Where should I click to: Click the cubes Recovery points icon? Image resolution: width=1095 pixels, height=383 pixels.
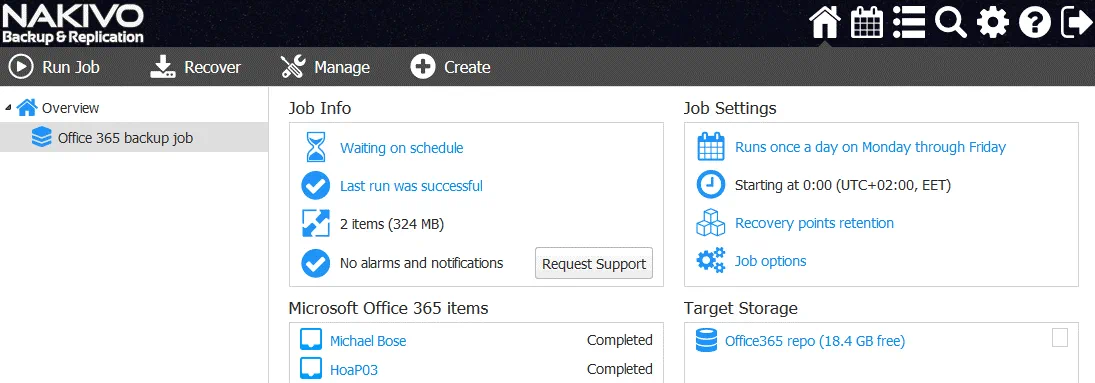click(x=711, y=223)
